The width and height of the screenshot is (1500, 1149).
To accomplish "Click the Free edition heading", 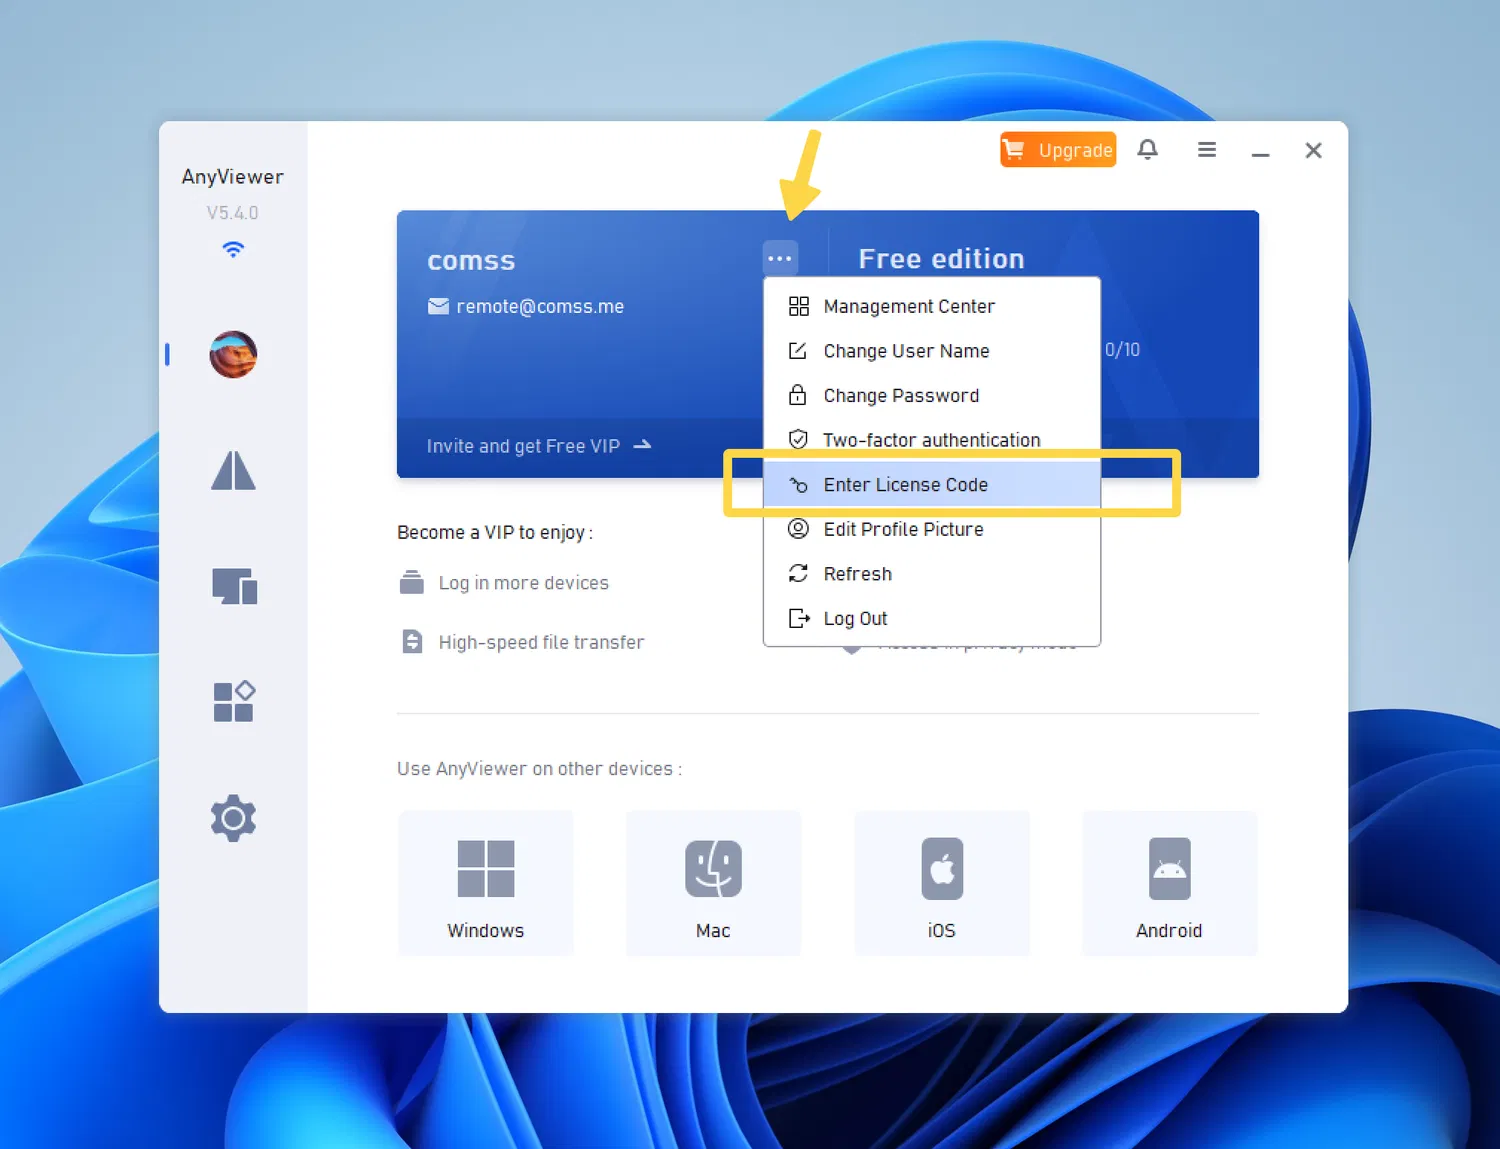I will click(941, 259).
